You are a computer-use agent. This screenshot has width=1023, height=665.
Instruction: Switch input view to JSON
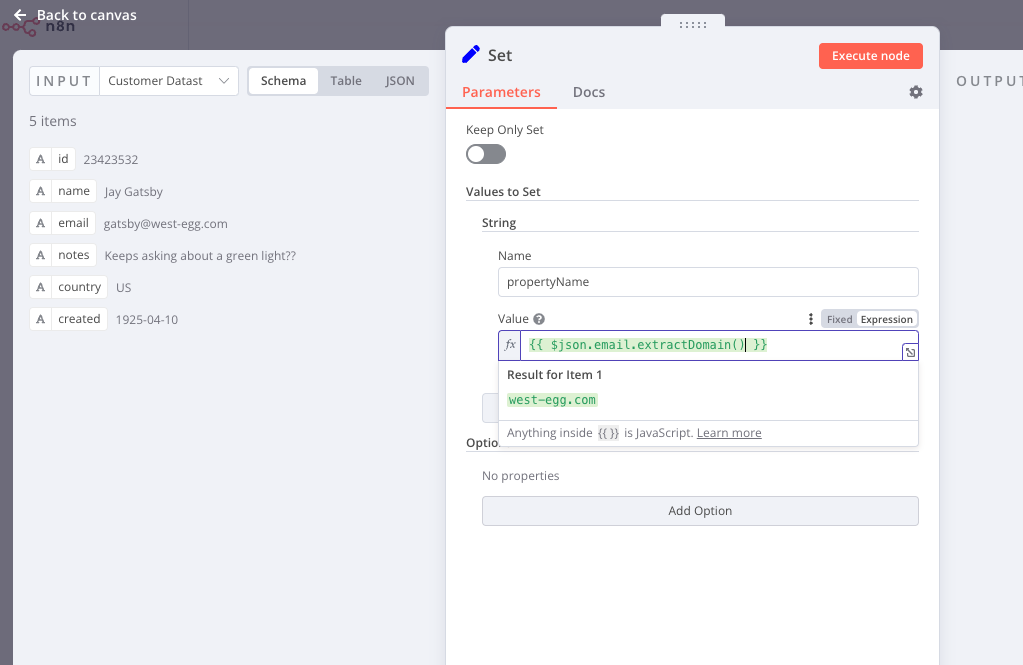(x=400, y=81)
